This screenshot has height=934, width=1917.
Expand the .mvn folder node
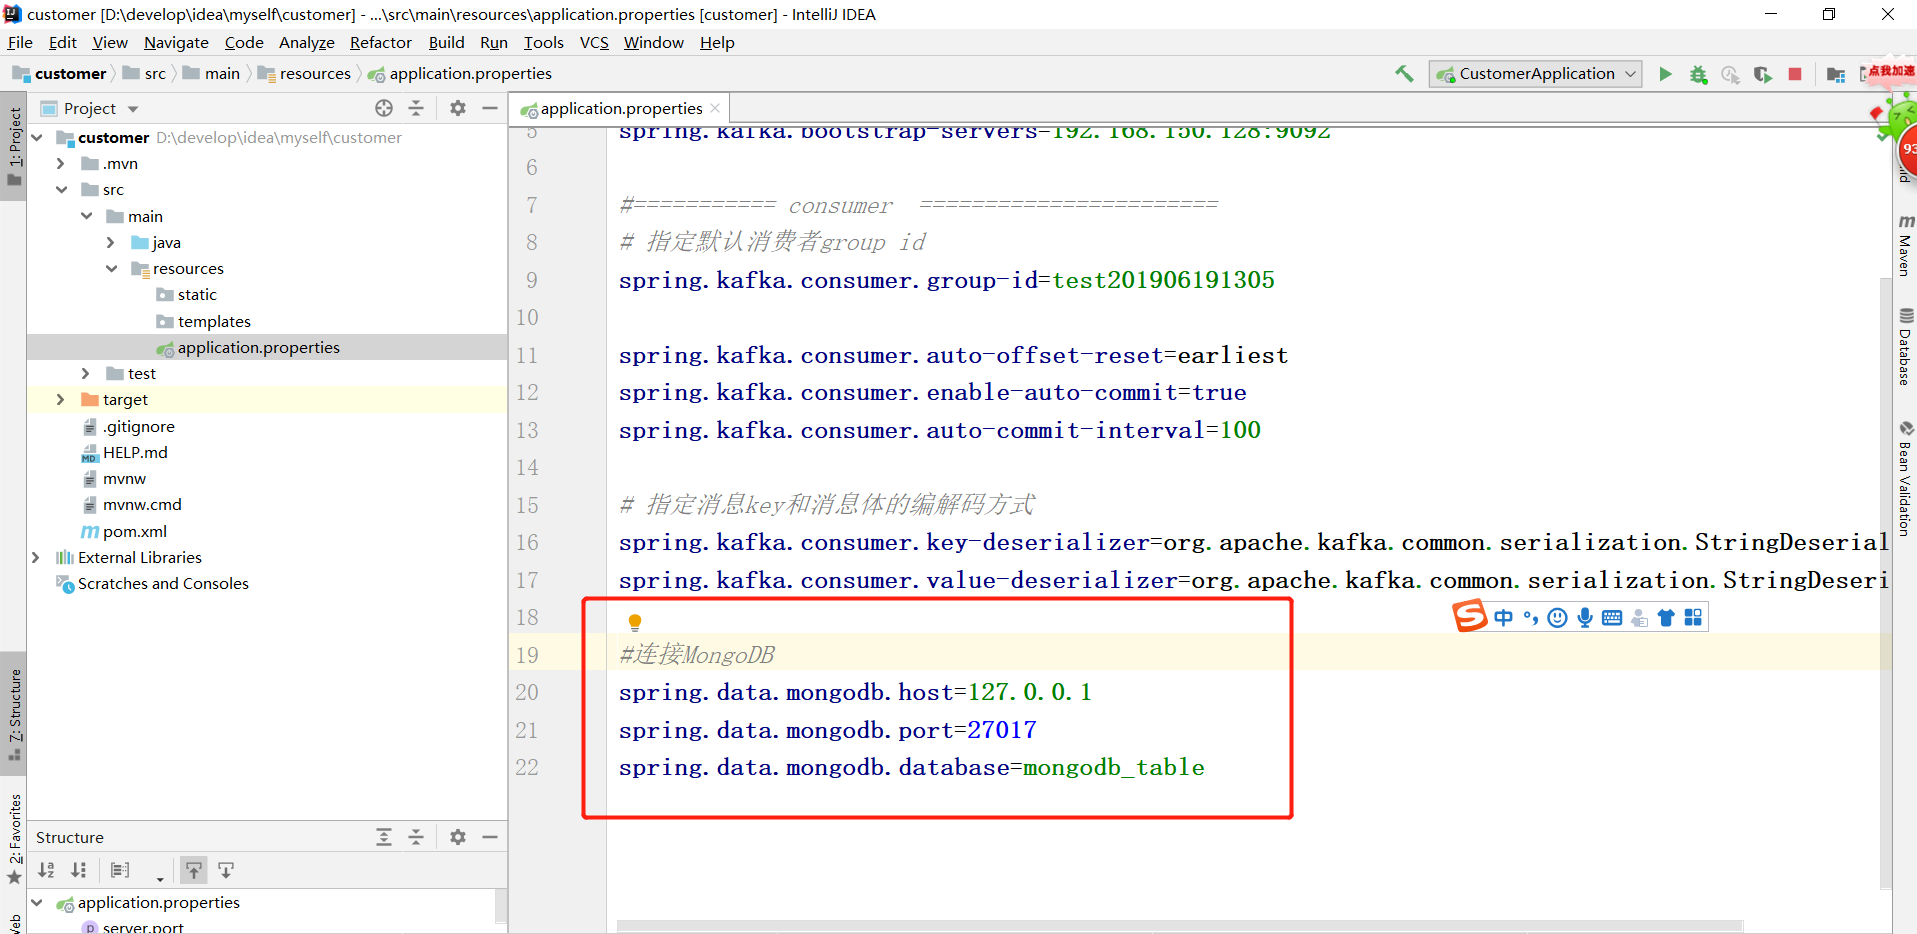60,163
